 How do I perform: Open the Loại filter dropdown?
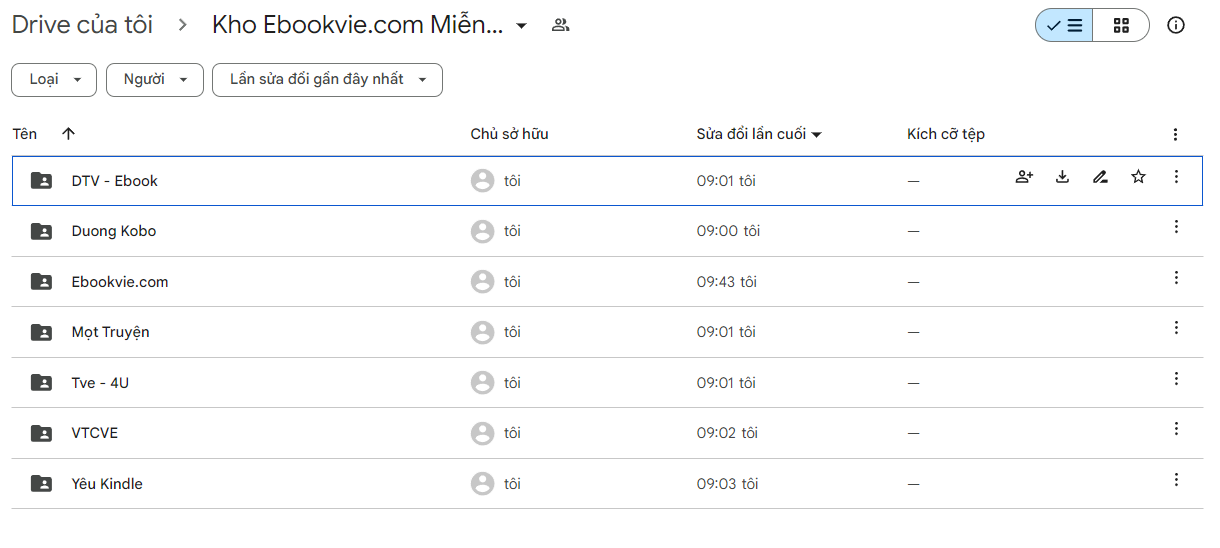(54, 80)
